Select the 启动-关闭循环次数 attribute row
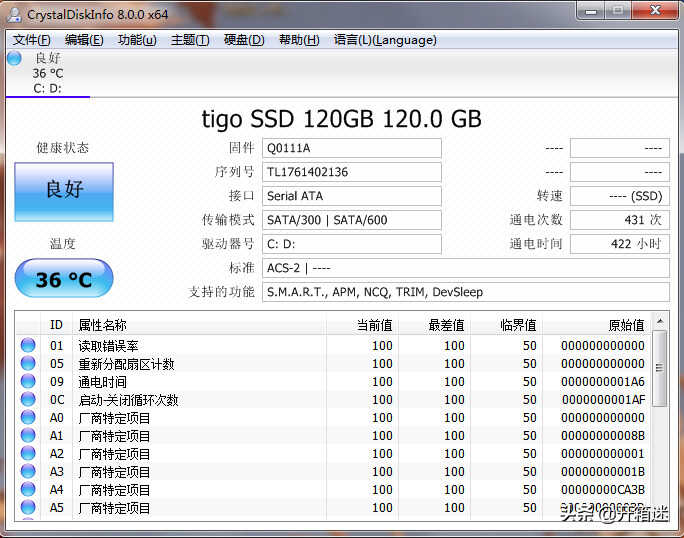 click(x=333, y=400)
